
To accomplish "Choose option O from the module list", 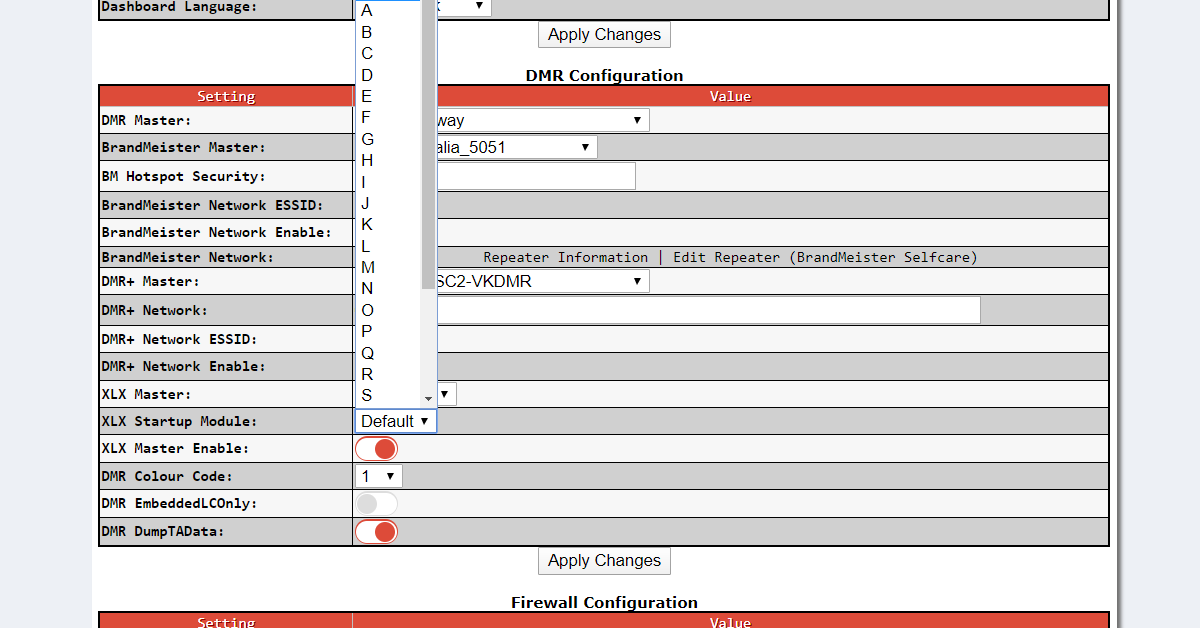I will tap(388, 310).
